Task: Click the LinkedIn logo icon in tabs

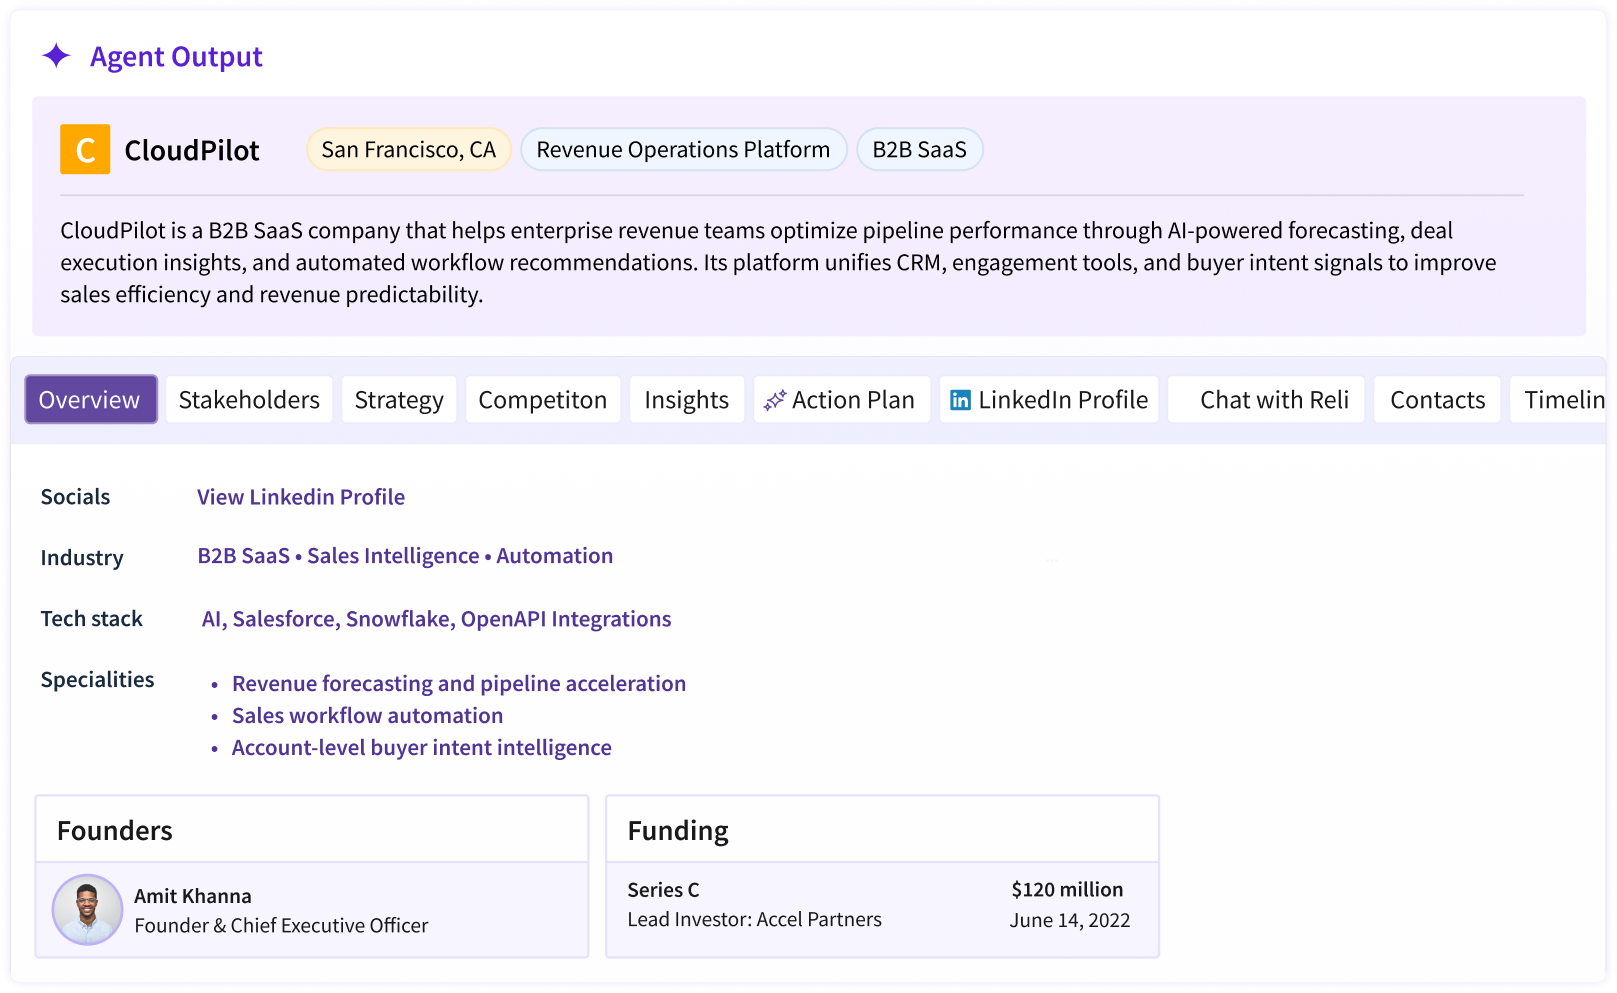Action: 960,400
